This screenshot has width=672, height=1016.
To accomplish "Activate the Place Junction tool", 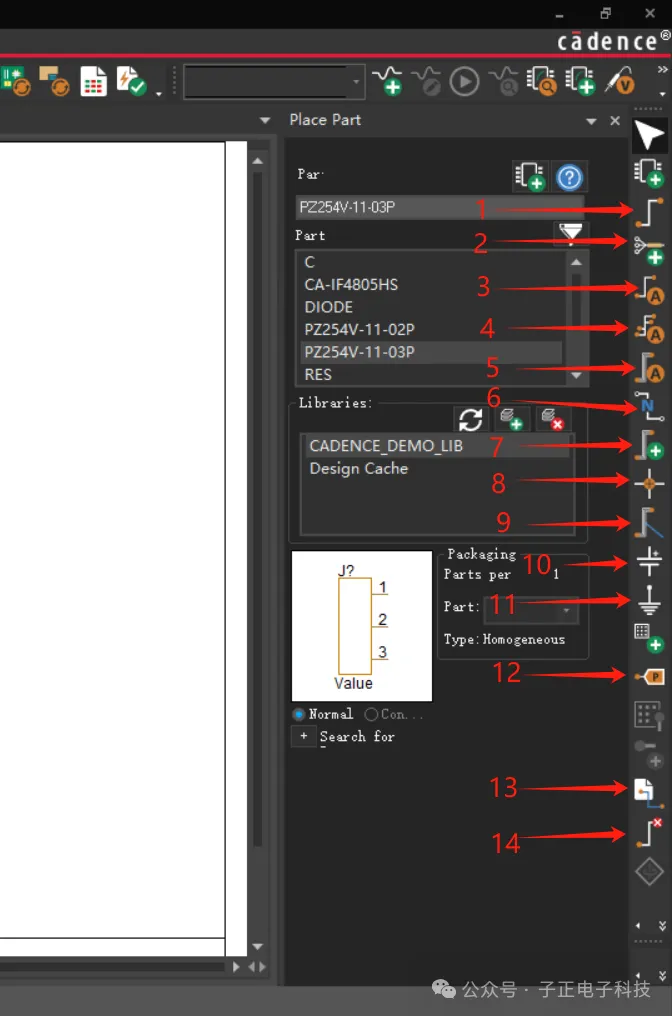I will (649, 483).
